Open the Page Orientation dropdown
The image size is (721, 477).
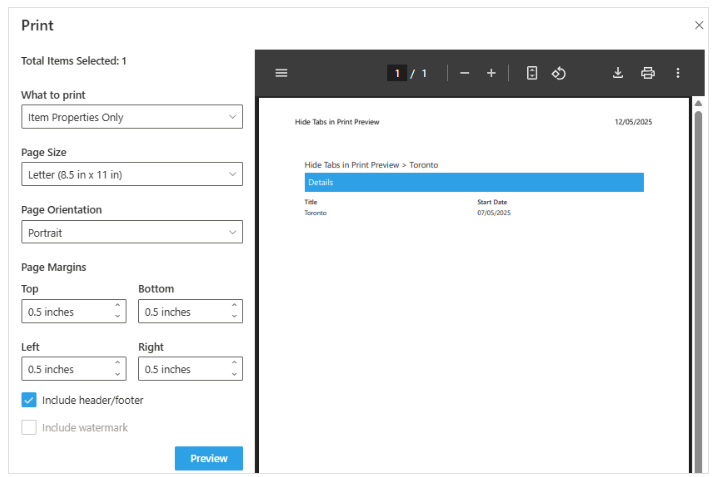[x=132, y=232]
